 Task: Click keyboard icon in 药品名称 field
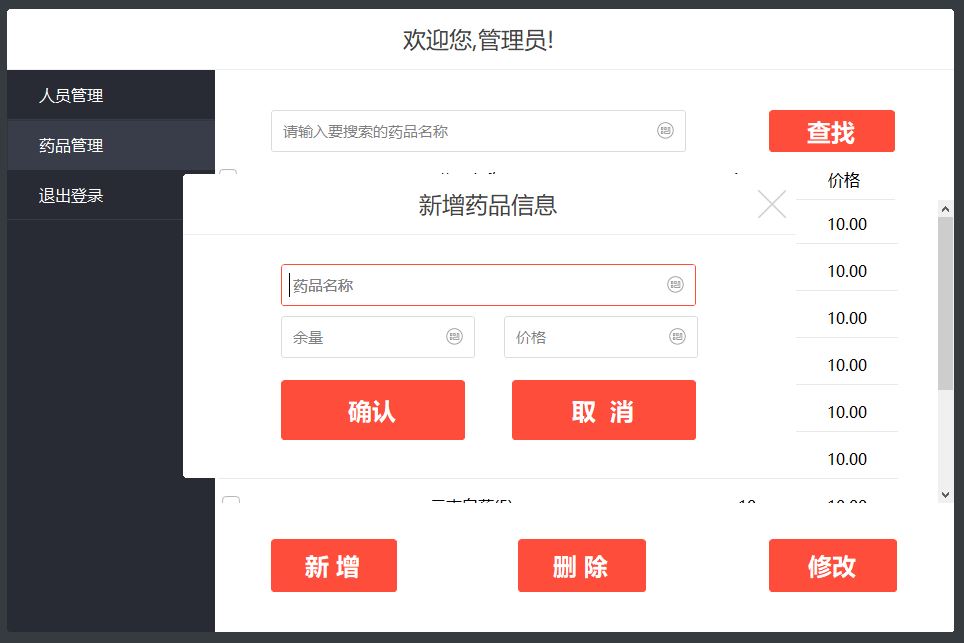coord(675,284)
